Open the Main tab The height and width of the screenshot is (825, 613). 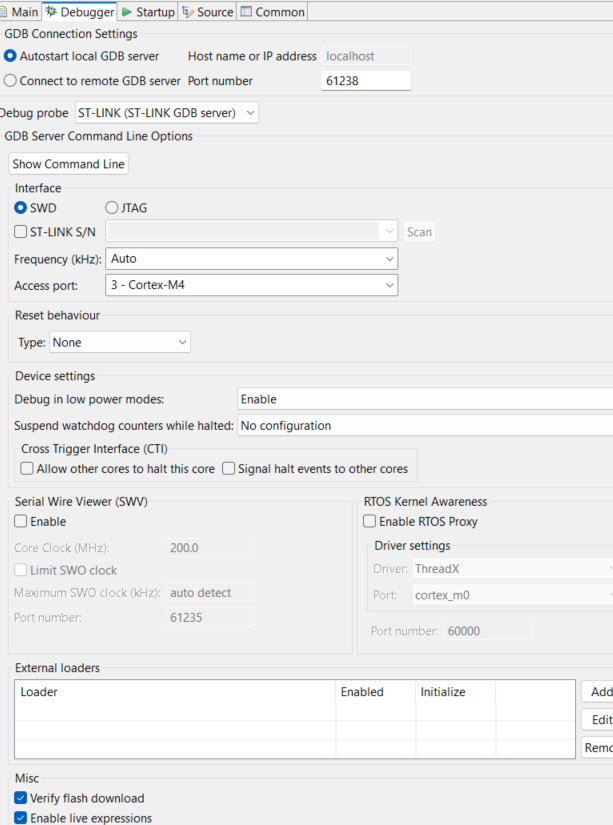pyautogui.click(x=21, y=12)
